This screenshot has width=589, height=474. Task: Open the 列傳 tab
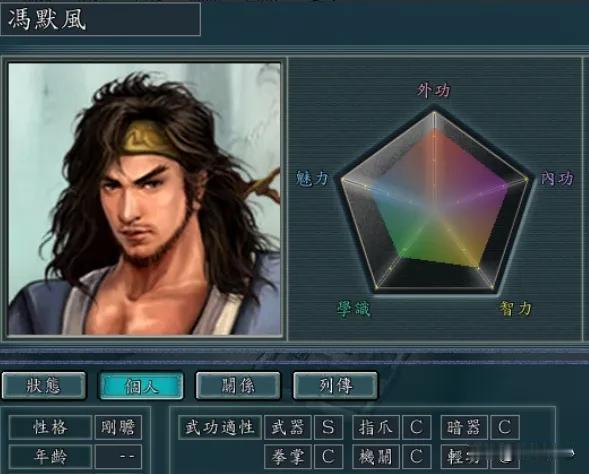pyautogui.click(x=335, y=386)
